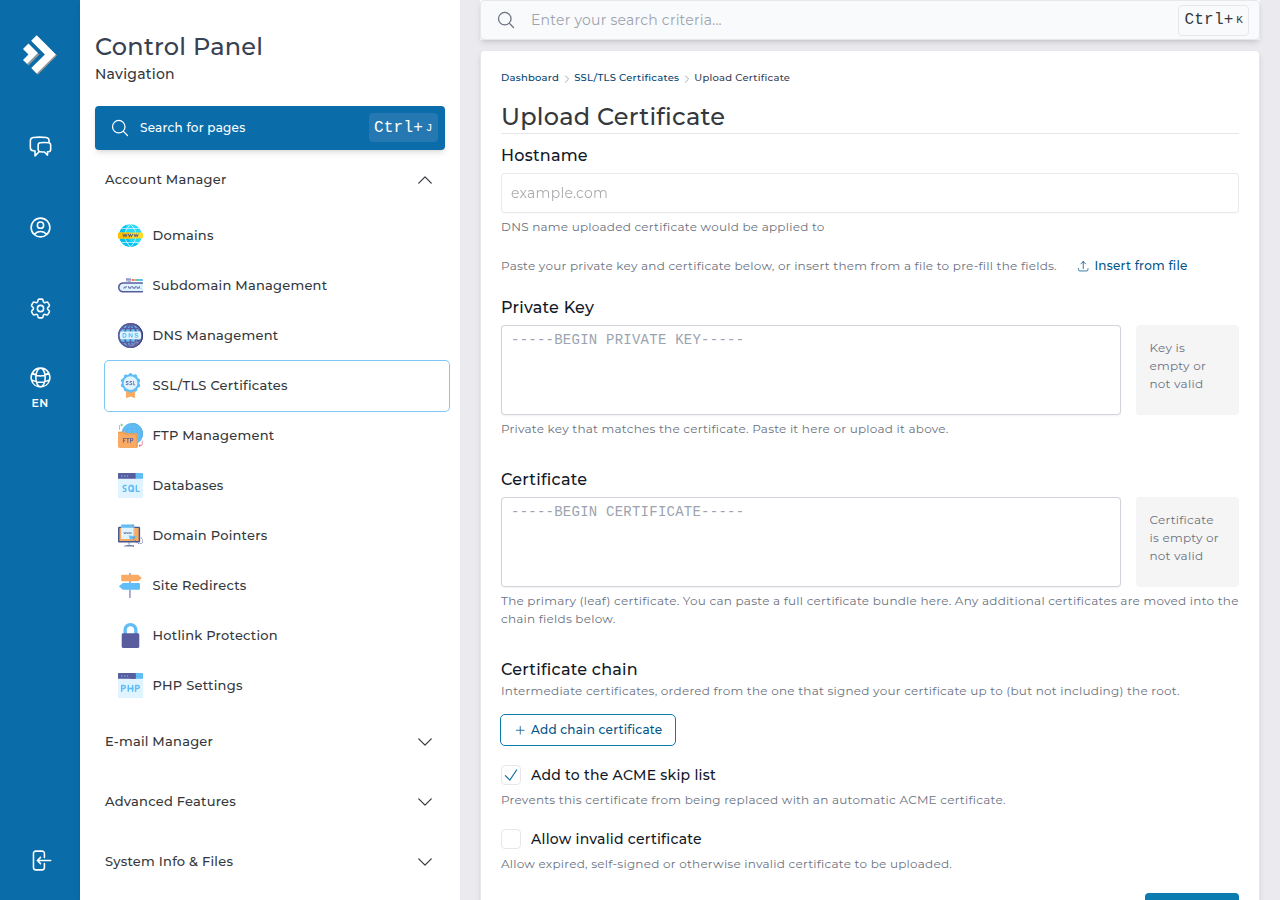Click the SSL certificate badge icon
This screenshot has width=1280, height=900.
click(x=130, y=386)
